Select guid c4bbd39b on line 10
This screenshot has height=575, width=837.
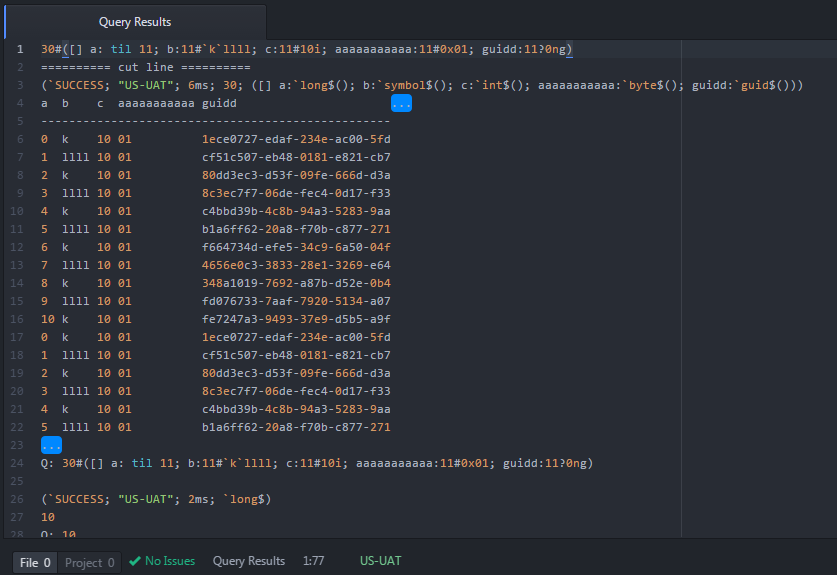tap(296, 211)
